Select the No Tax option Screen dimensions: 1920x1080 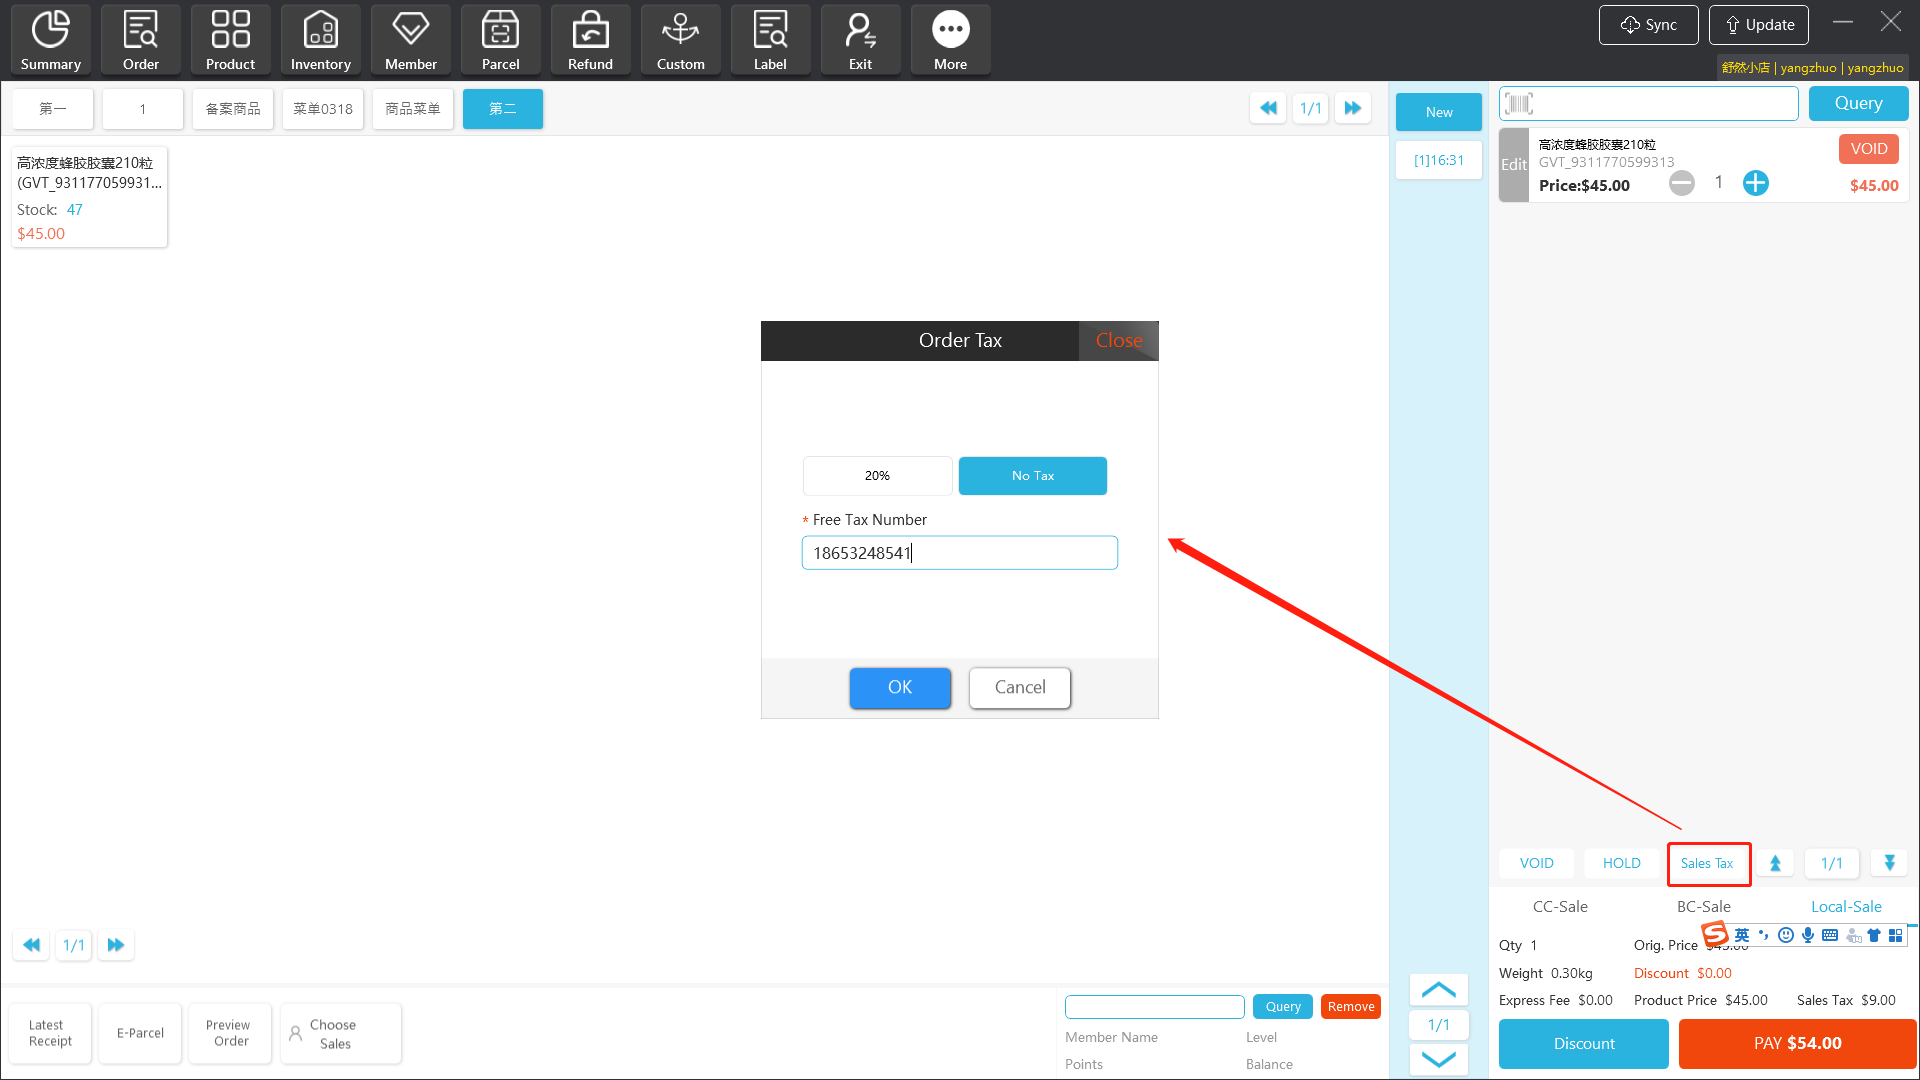(x=1032, y=476)
